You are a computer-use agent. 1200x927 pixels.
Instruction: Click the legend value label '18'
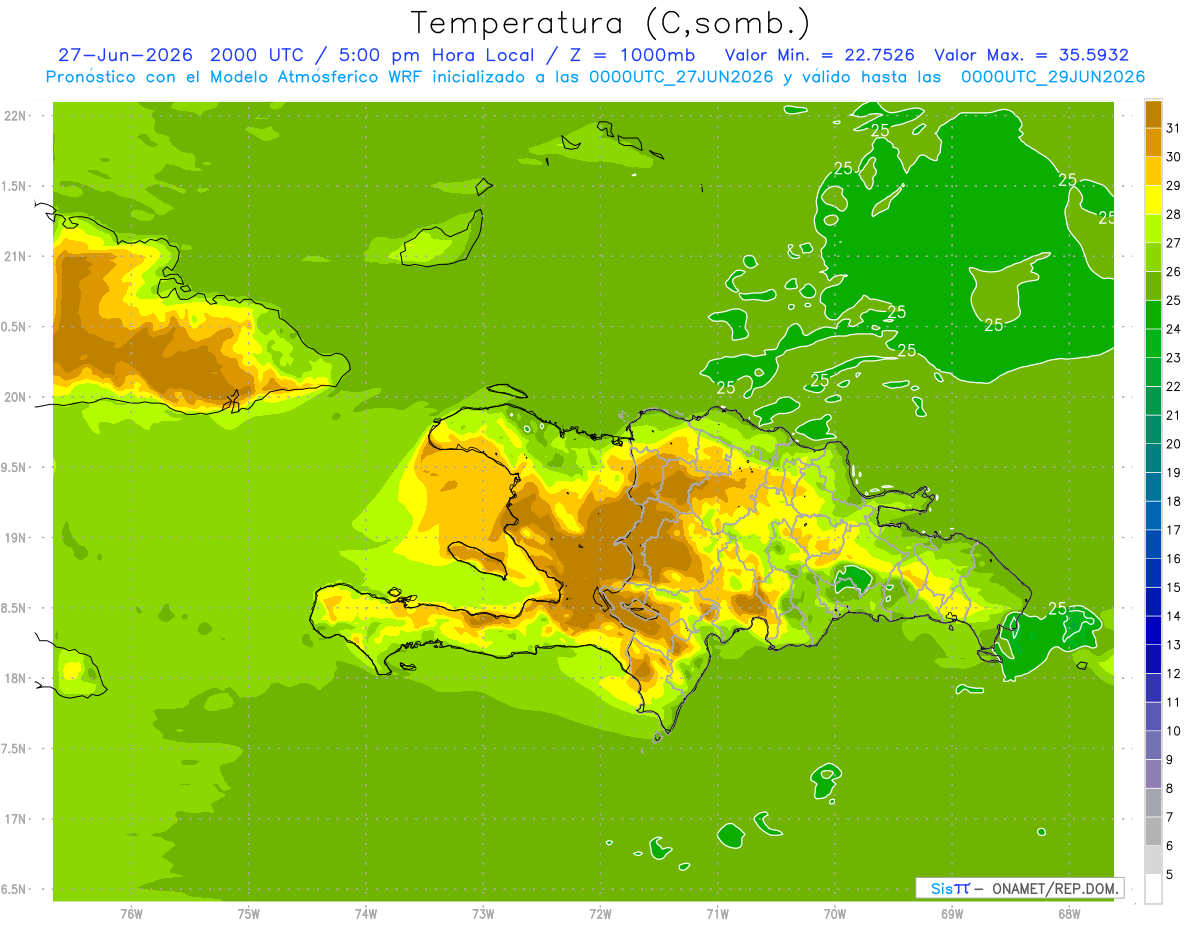coord(1174,501)
